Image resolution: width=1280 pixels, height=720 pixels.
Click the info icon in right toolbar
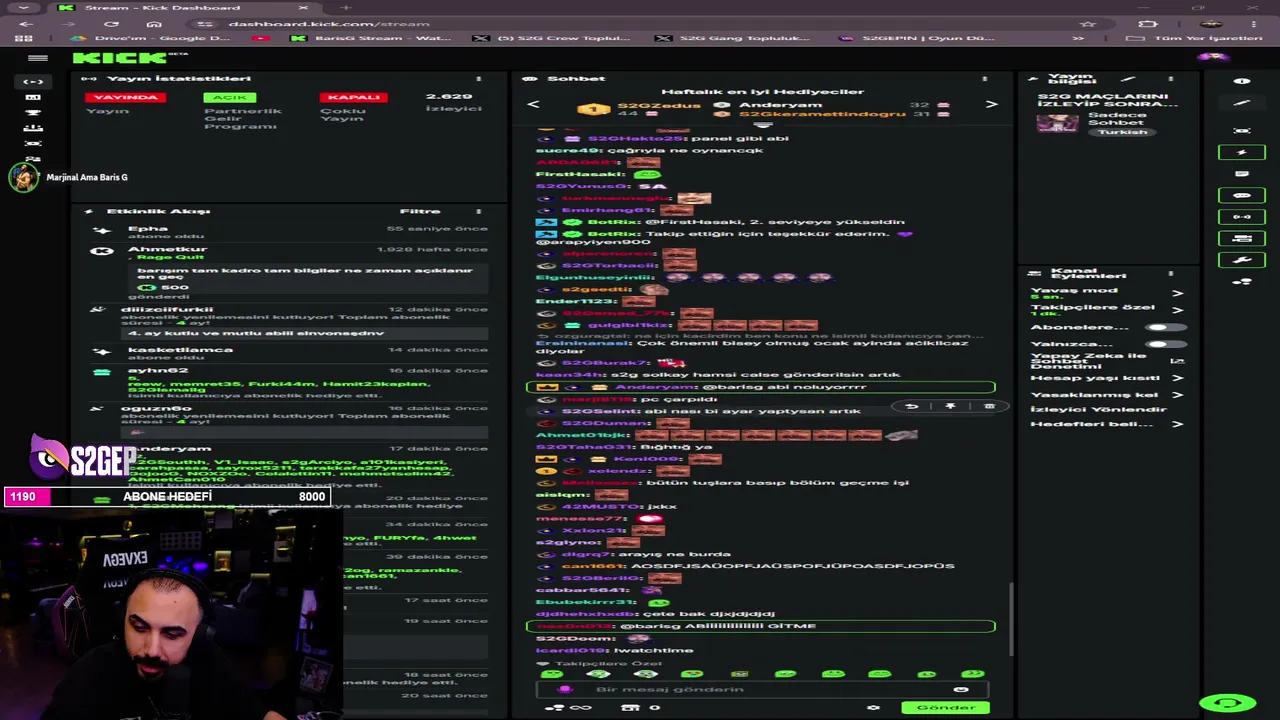tap(1242, 81)
